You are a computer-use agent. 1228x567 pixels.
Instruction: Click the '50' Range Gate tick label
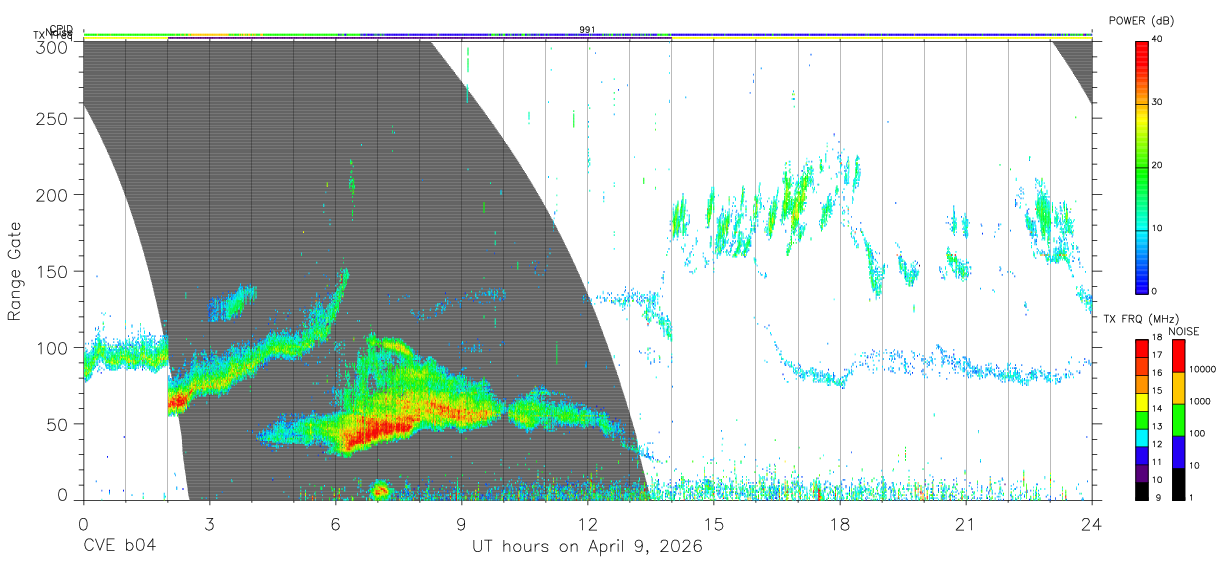click(58, 424)
